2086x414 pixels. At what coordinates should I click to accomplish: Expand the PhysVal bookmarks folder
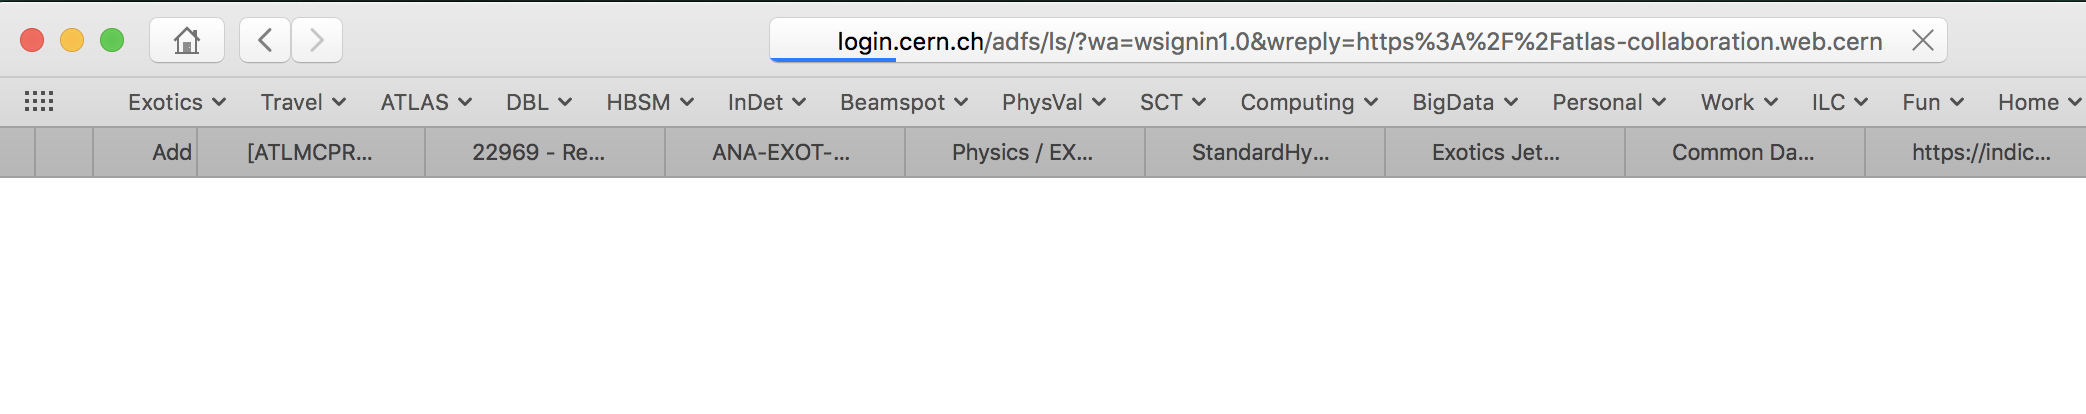coord(1054,102)
